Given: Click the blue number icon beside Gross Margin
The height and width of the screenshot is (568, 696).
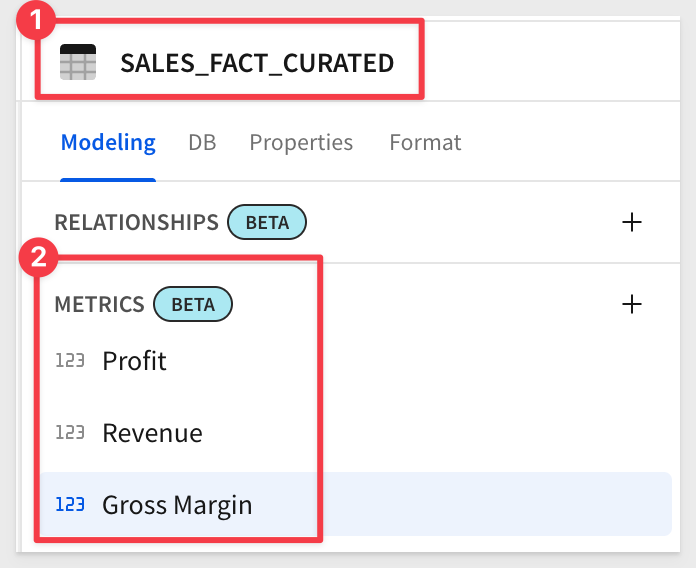Looking at the screenshot, I should 70,505.
